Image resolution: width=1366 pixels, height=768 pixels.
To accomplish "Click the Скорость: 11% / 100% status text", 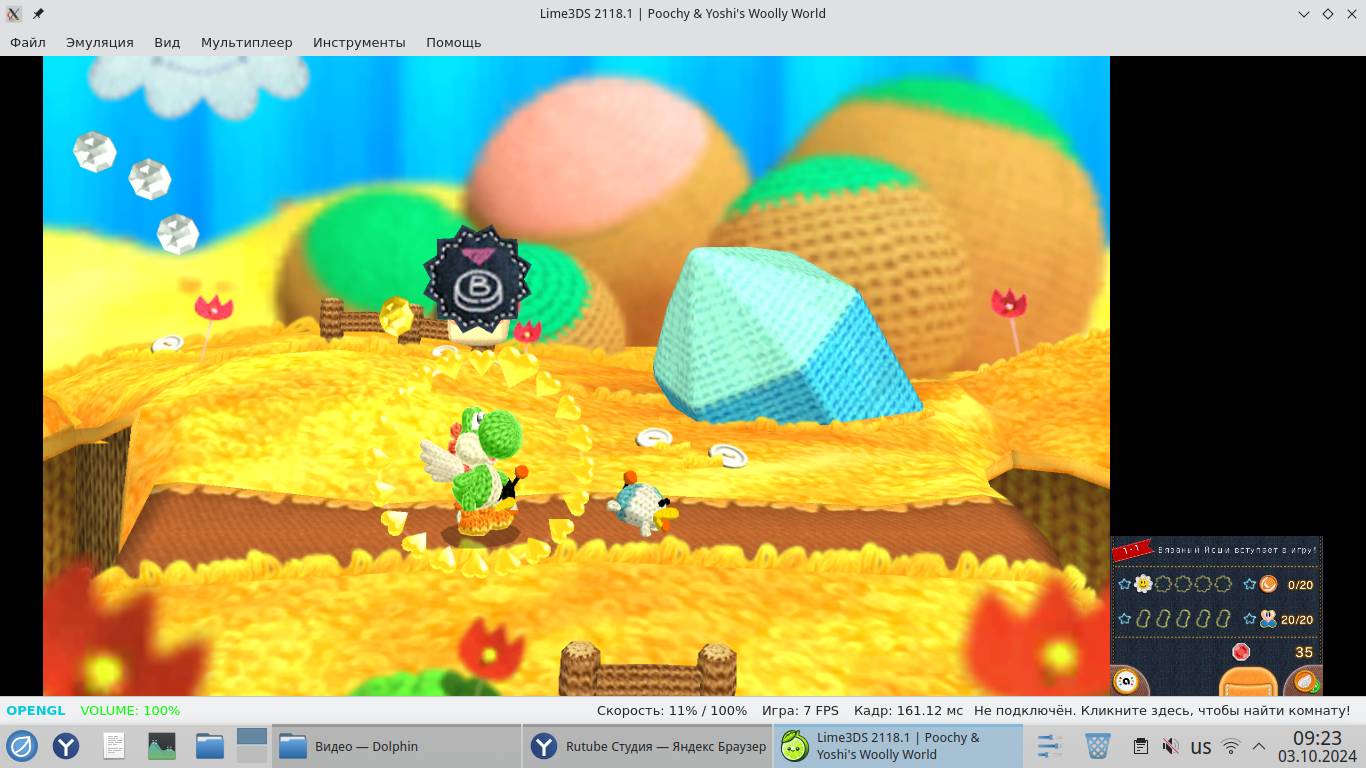I will [672, 710].
